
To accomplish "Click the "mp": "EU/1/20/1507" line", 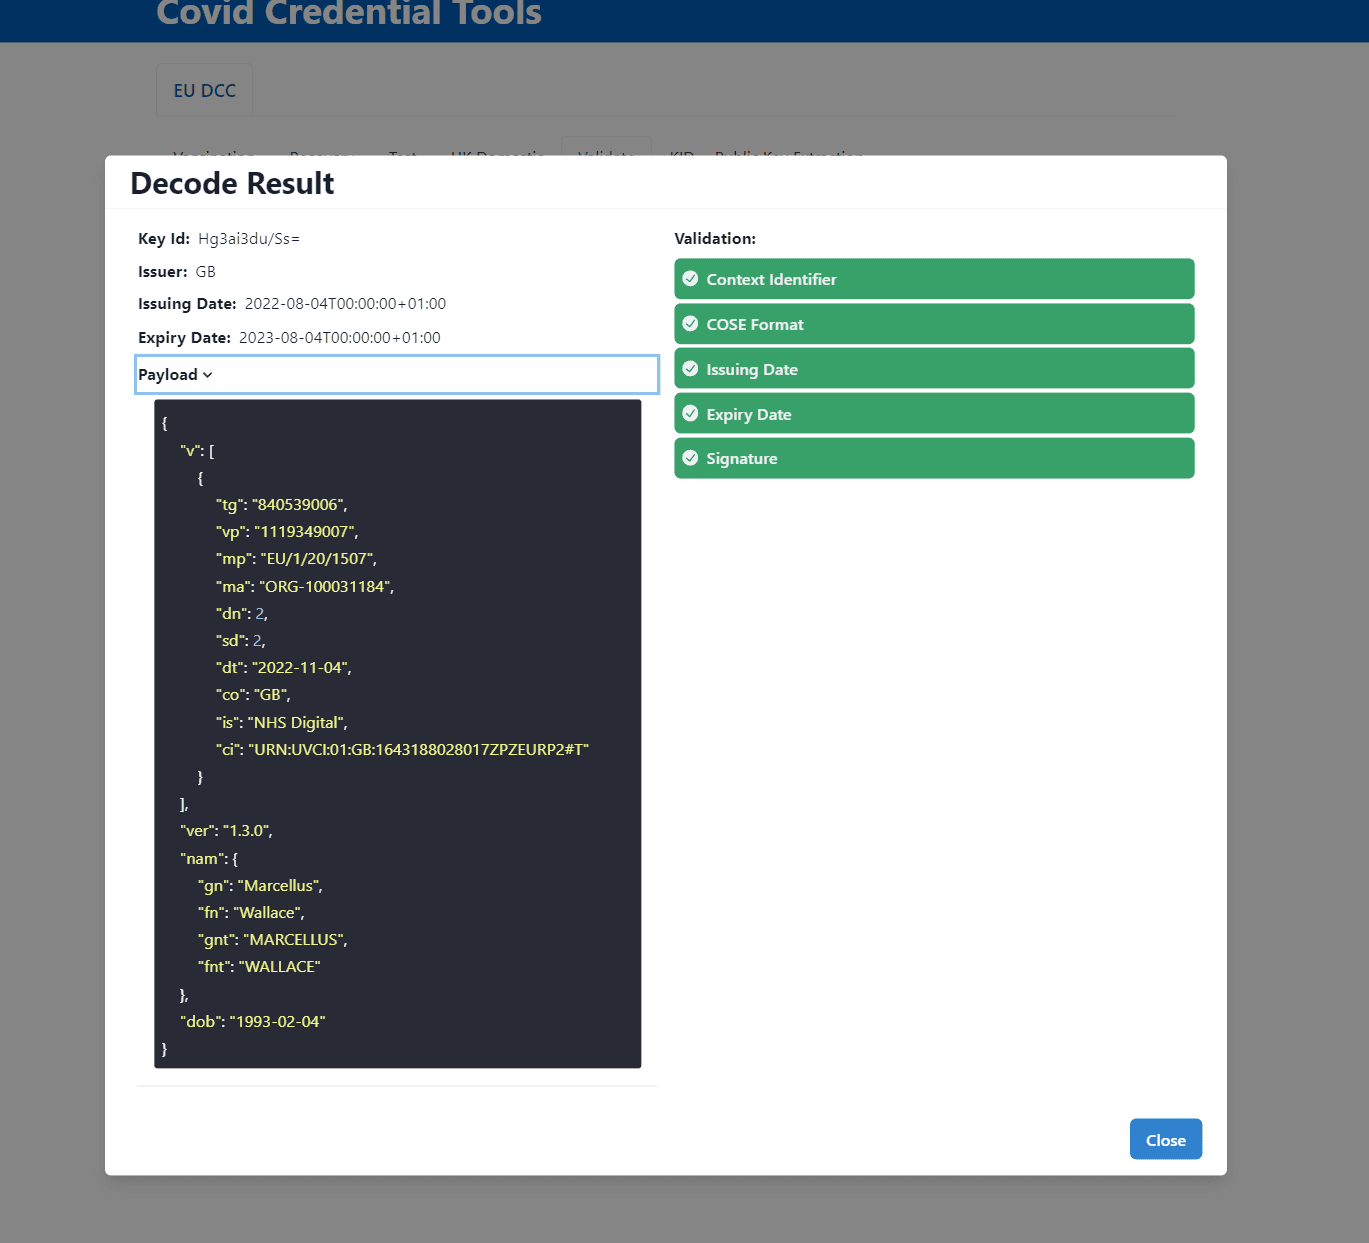I will 296,559.
